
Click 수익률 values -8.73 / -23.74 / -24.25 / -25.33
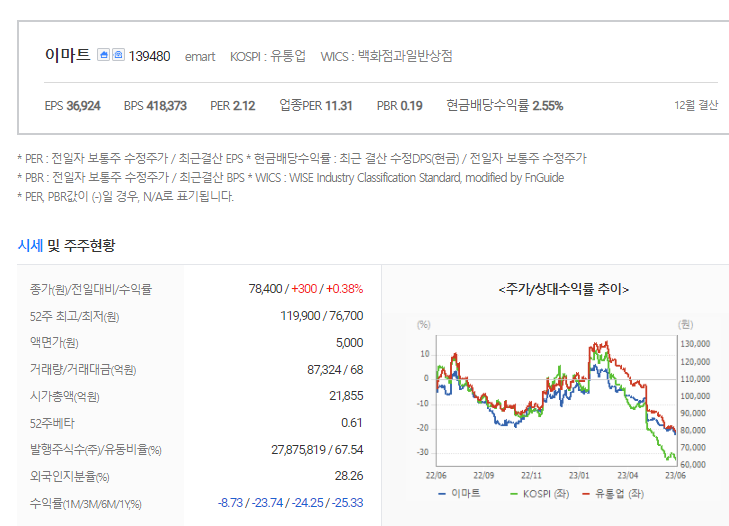[x=291, y=503]
